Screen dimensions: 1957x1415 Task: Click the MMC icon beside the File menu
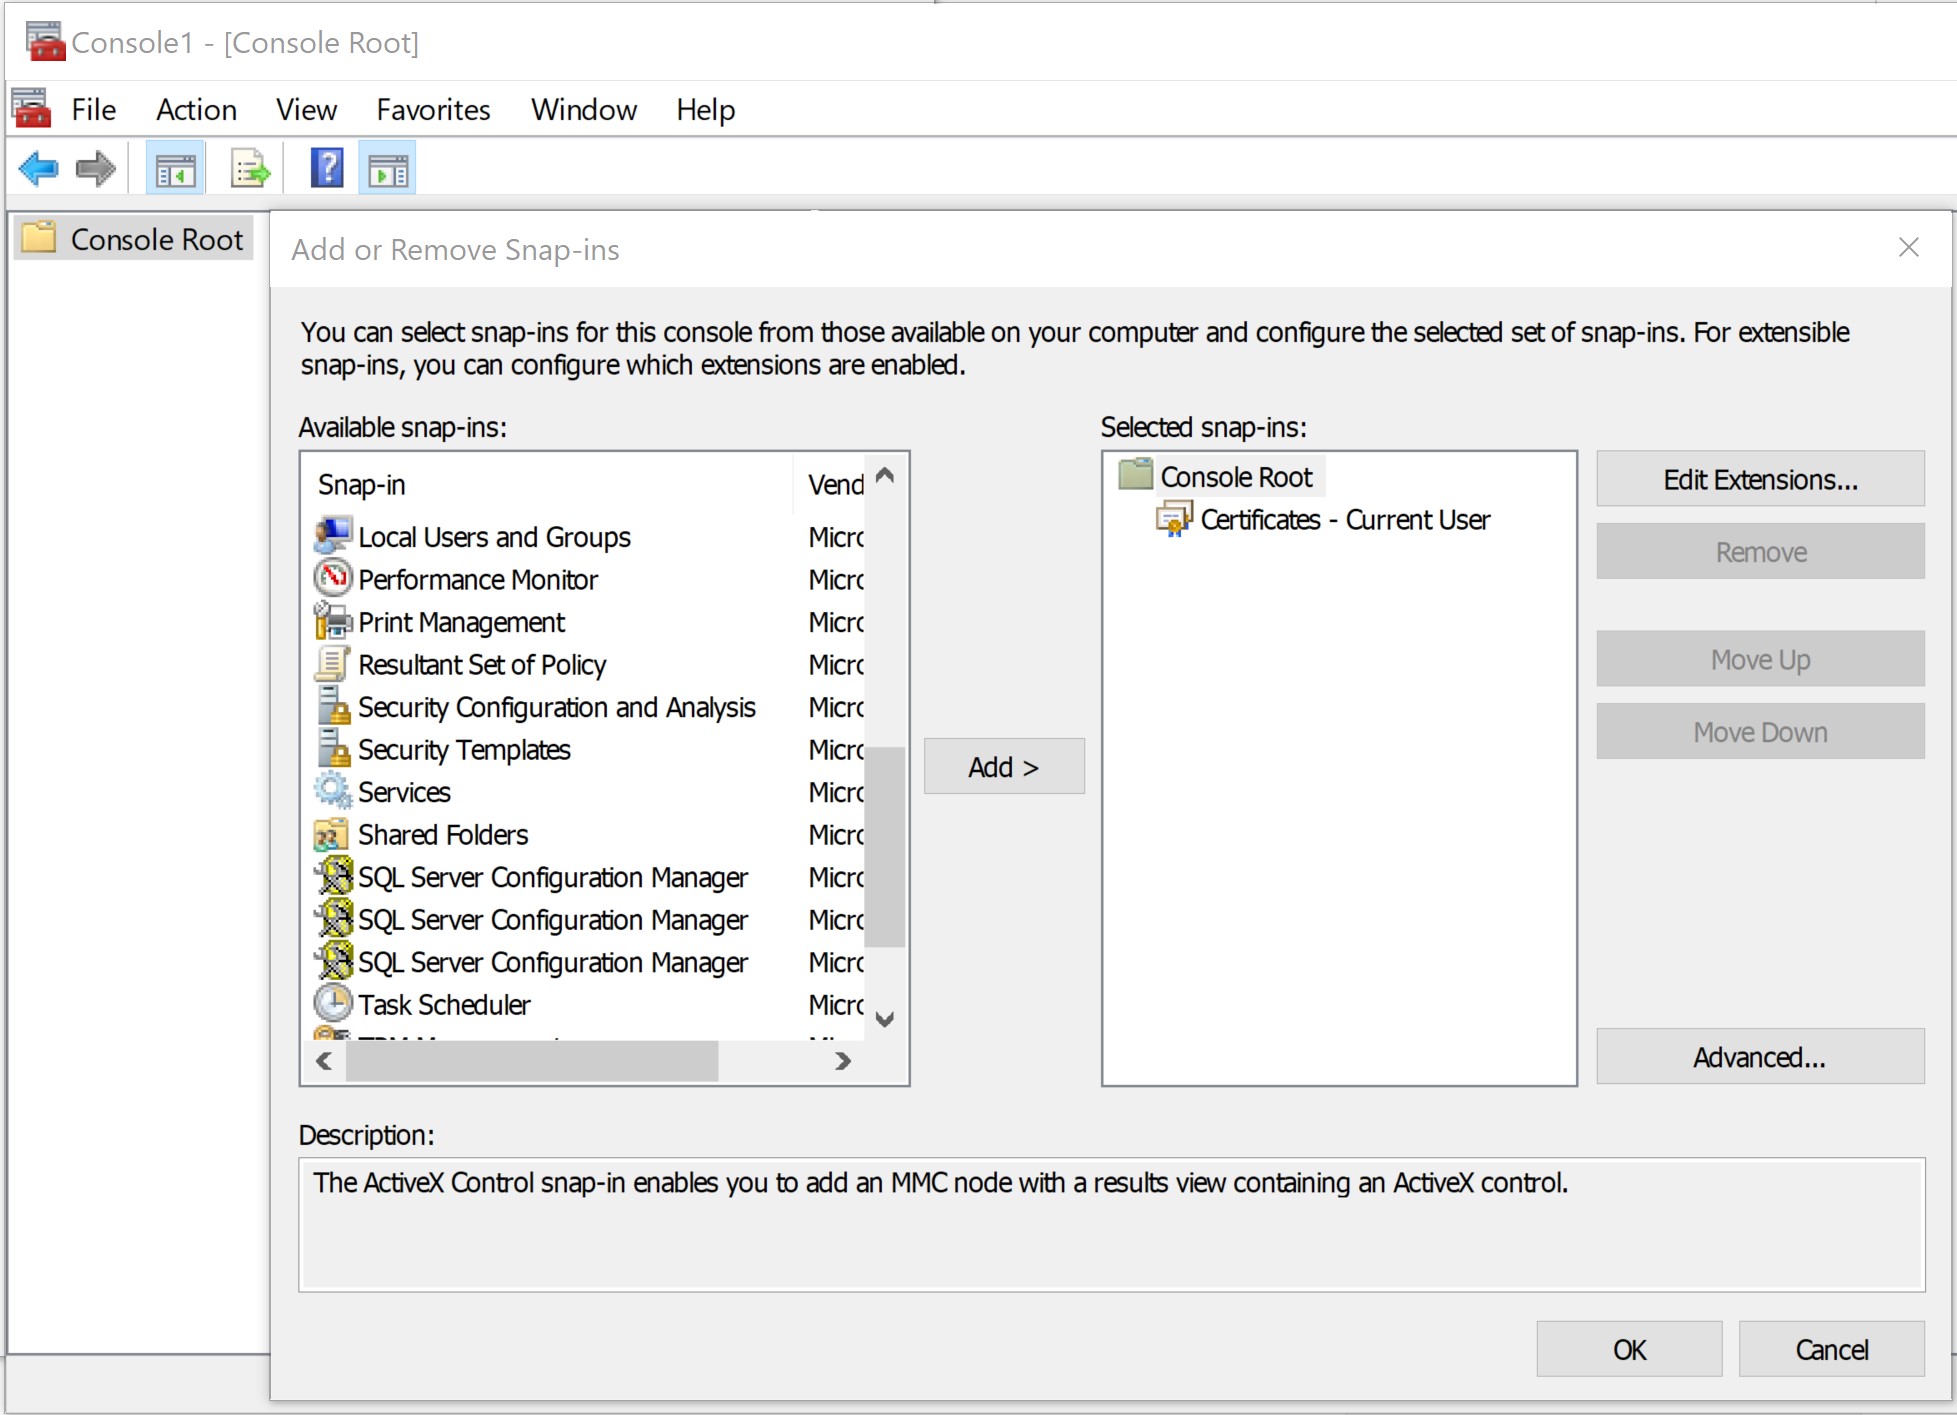click(31, 108)
